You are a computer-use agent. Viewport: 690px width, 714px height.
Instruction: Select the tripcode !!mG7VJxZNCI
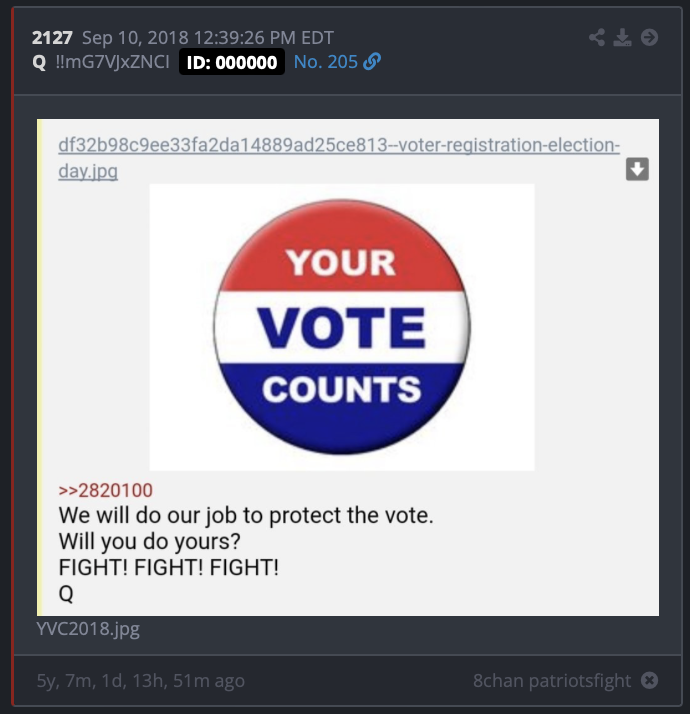click(x=112, y=62)
